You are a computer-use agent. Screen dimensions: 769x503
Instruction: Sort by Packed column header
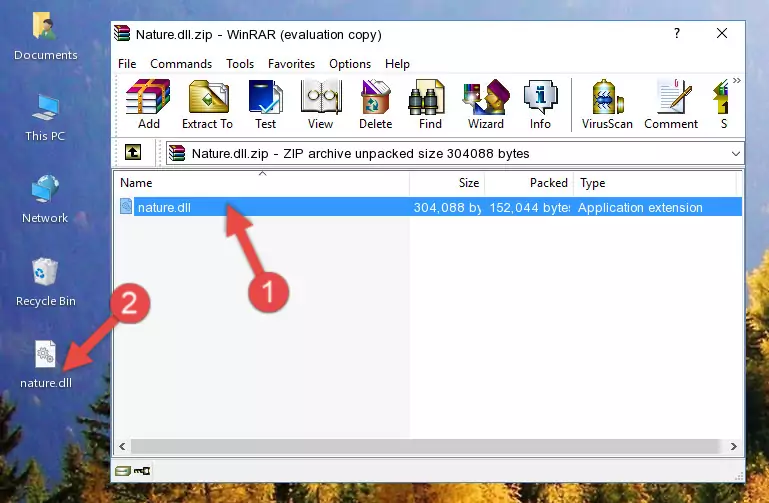click(529, 183)
